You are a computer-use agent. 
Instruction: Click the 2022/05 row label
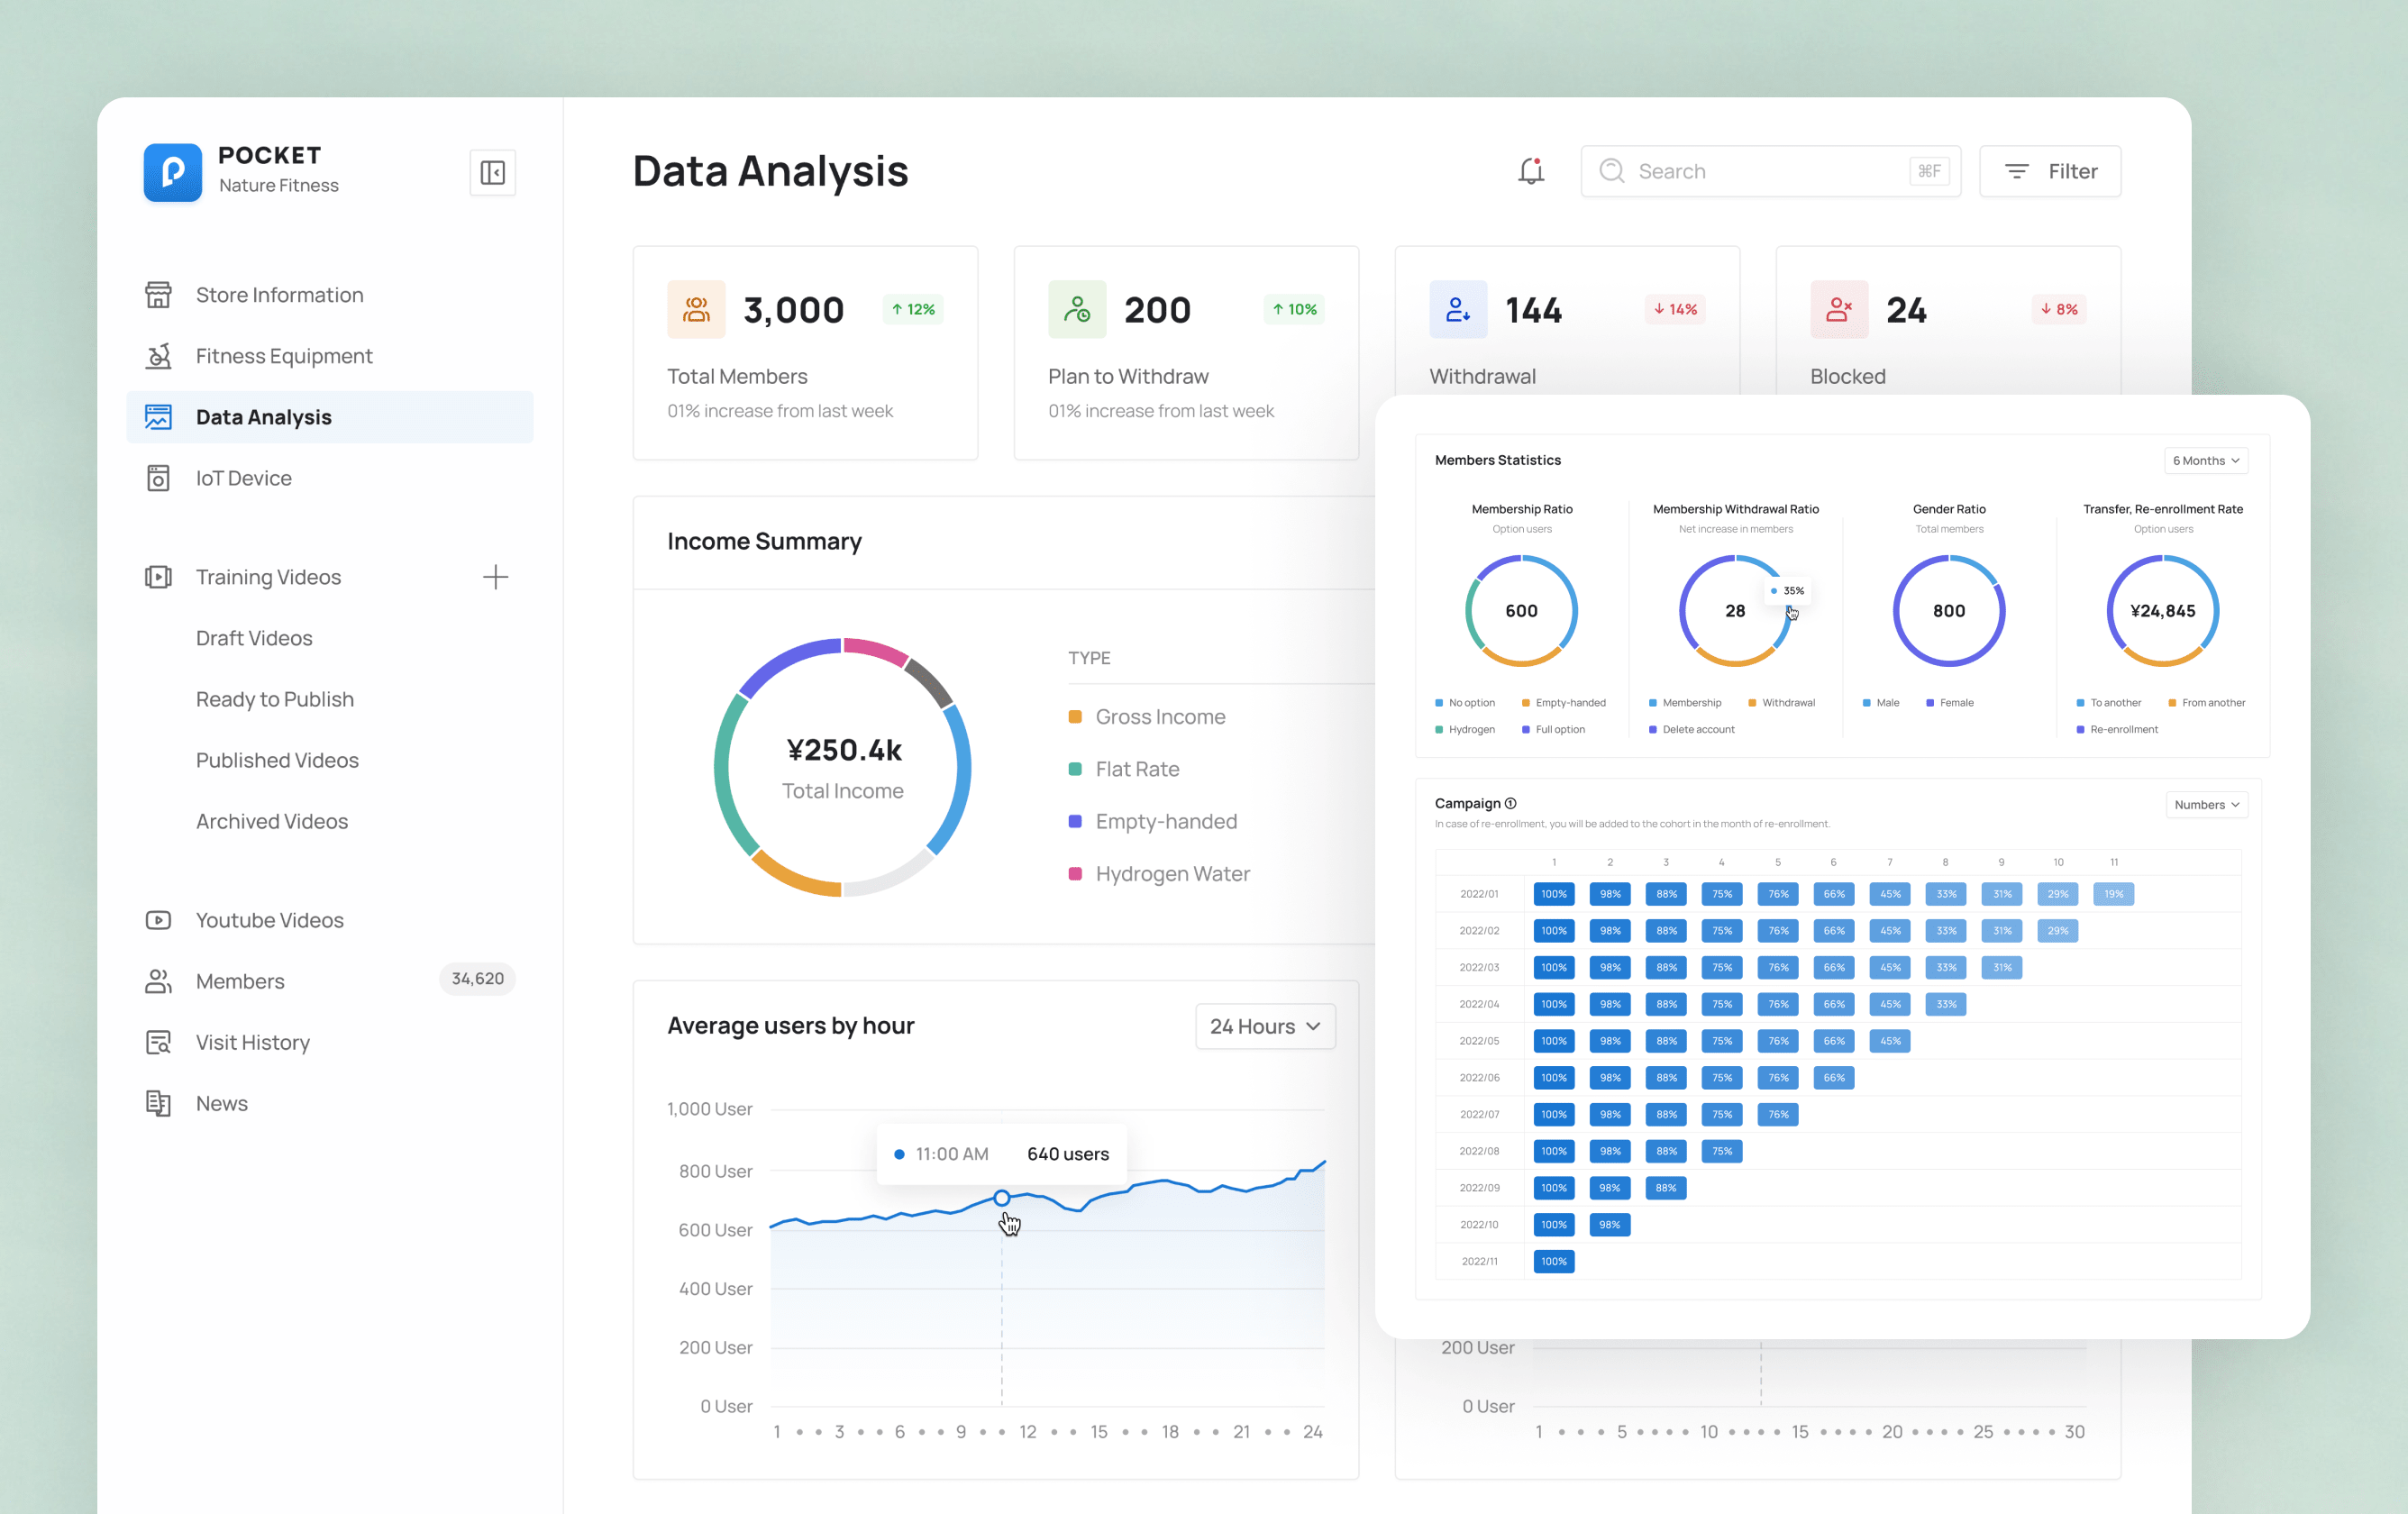click(x=1479, y=1041)
